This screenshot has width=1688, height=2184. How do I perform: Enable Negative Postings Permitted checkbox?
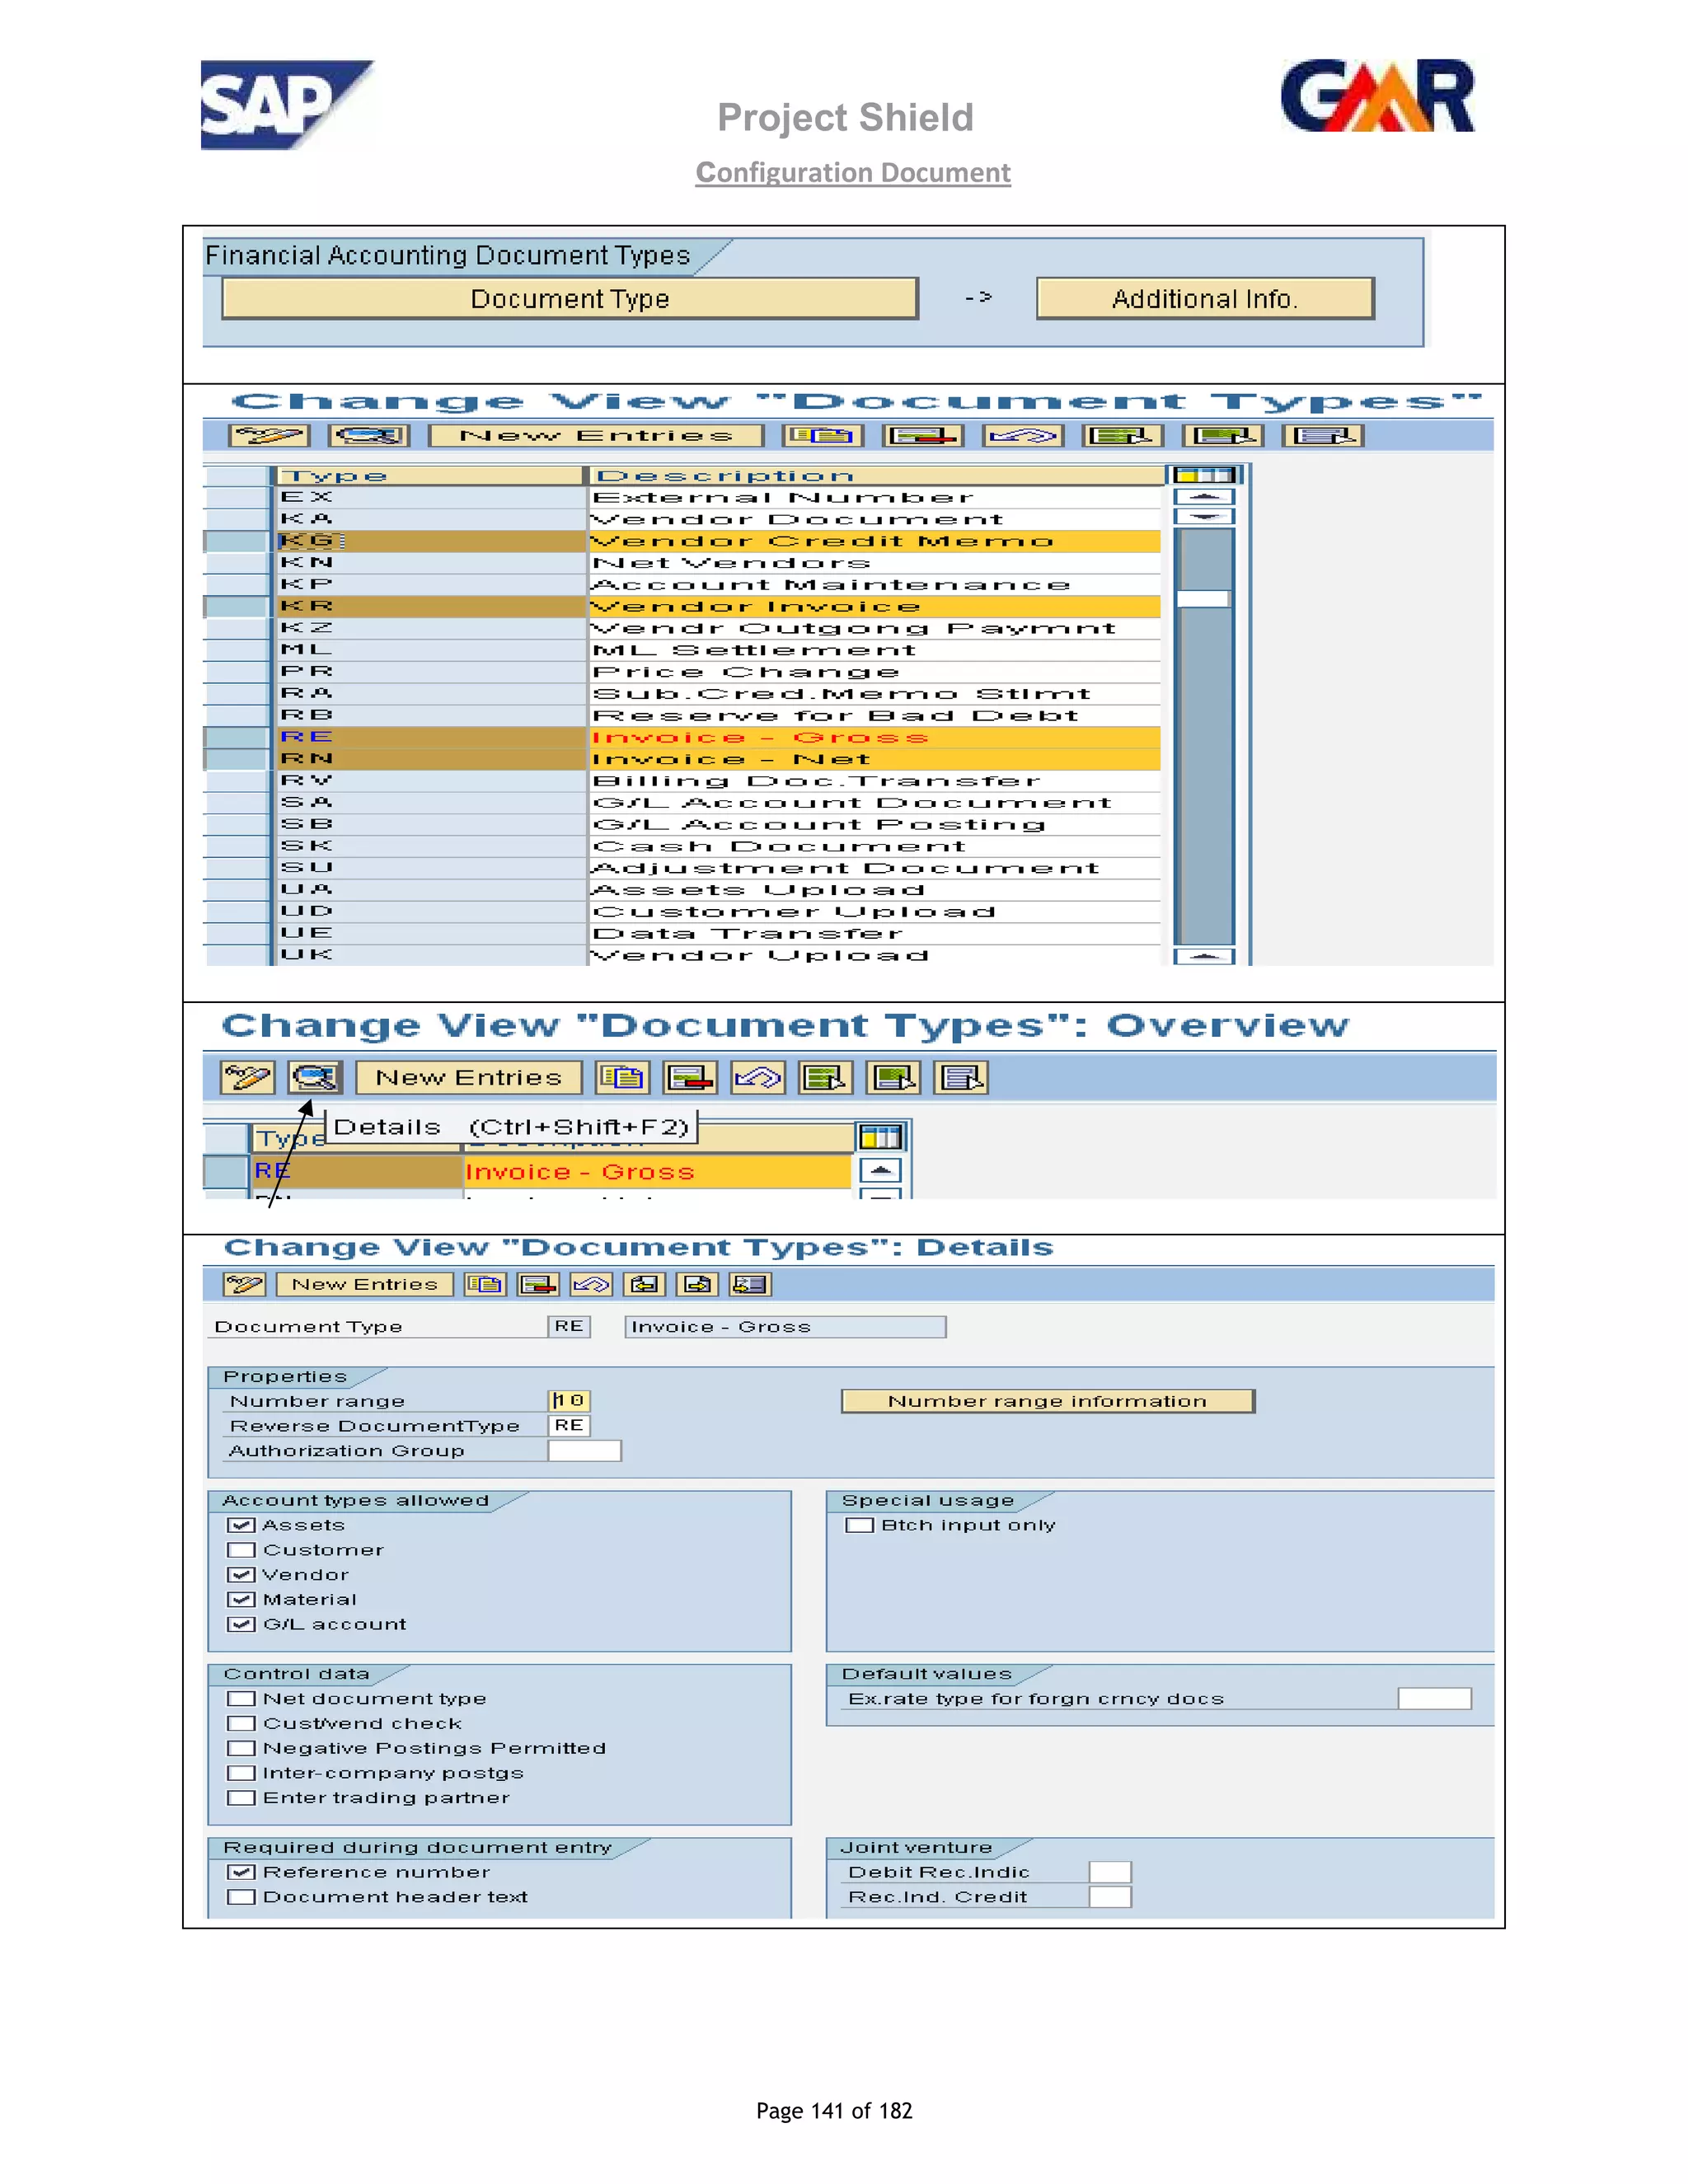(241, 1748)
